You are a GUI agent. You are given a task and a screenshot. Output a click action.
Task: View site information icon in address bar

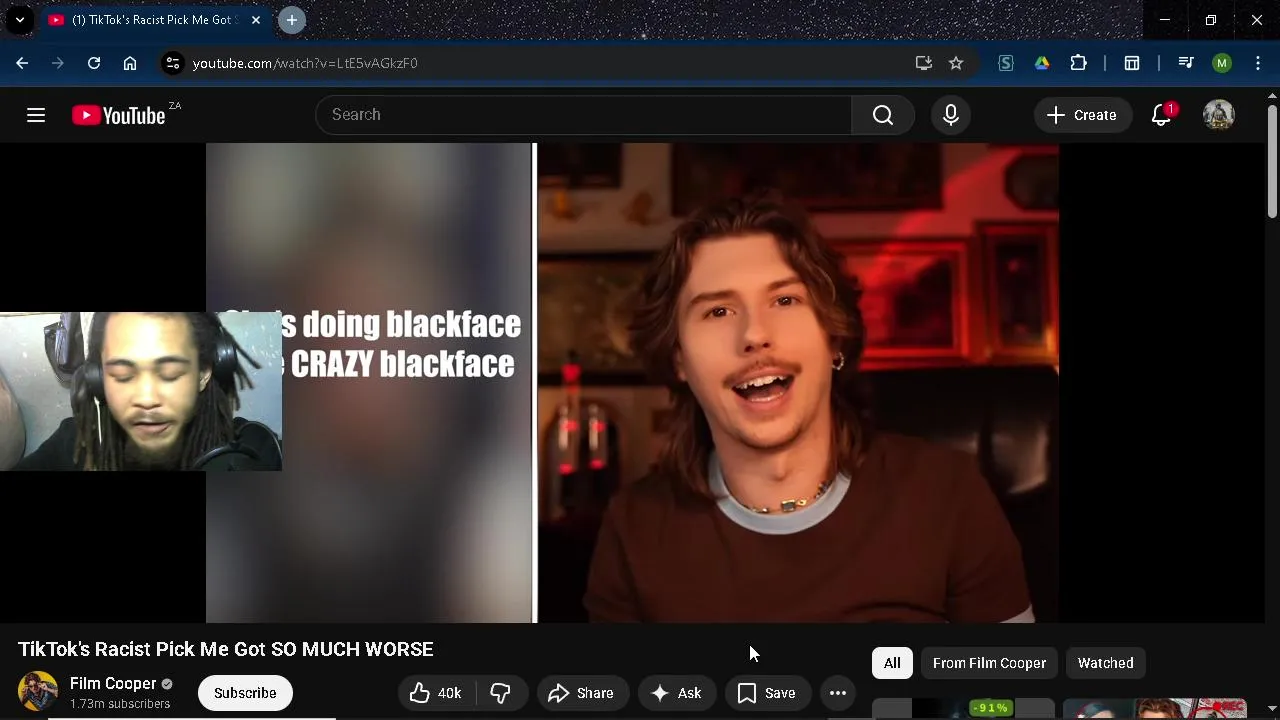[x=173, y=63]
